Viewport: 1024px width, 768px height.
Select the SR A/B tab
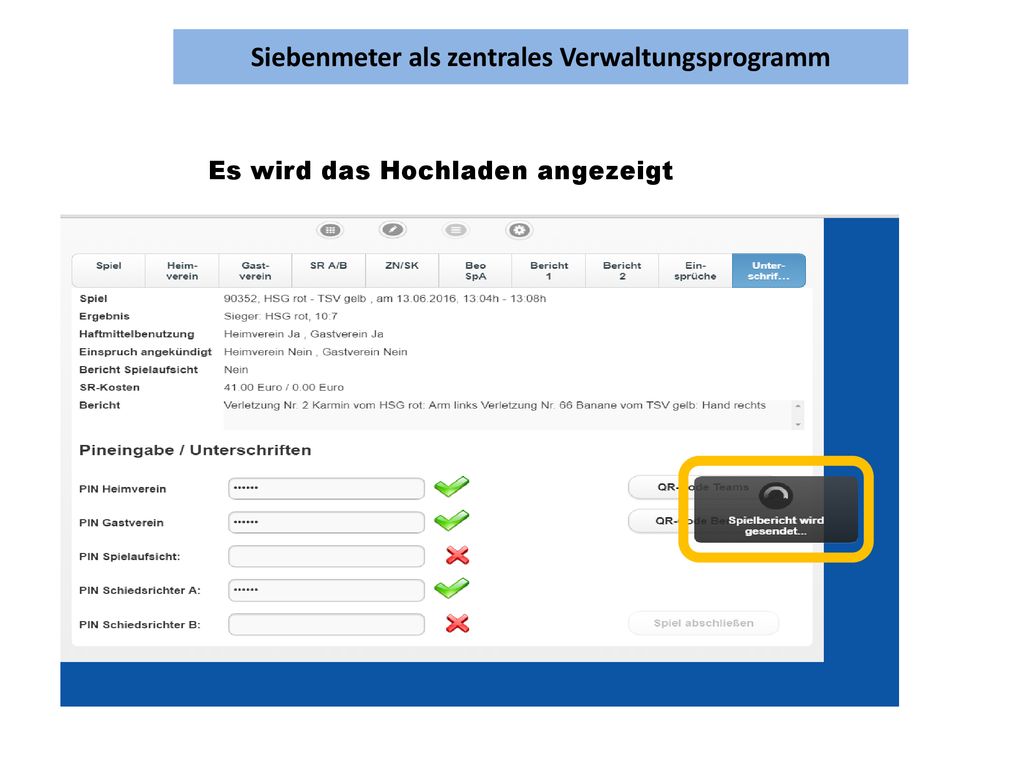point(328,270)
